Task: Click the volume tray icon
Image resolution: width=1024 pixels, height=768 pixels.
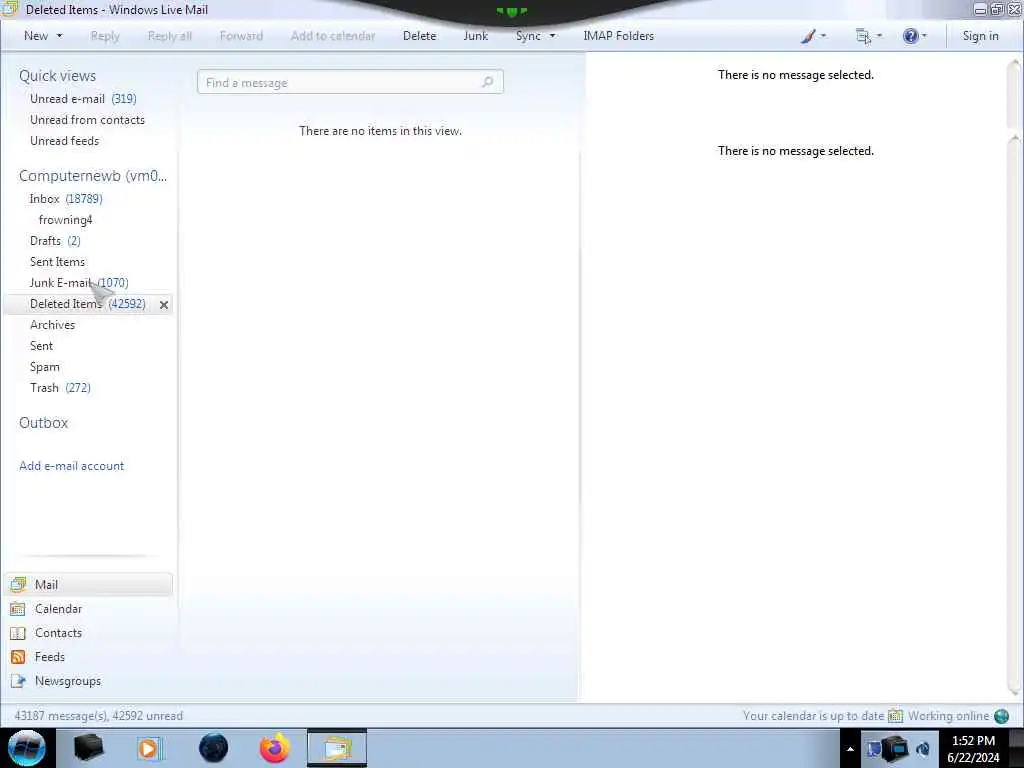Action: (922, 749)
